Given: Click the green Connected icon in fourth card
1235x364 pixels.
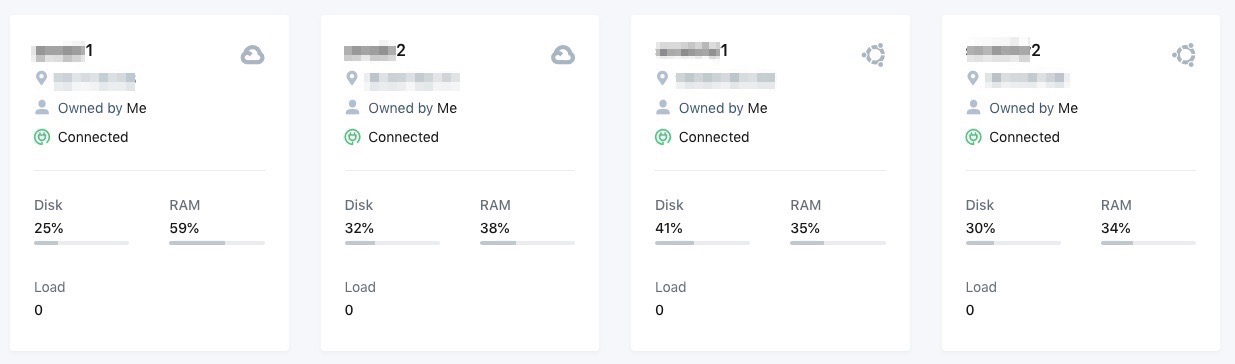Looking at the screenshot, I should (x=973, y=137).
